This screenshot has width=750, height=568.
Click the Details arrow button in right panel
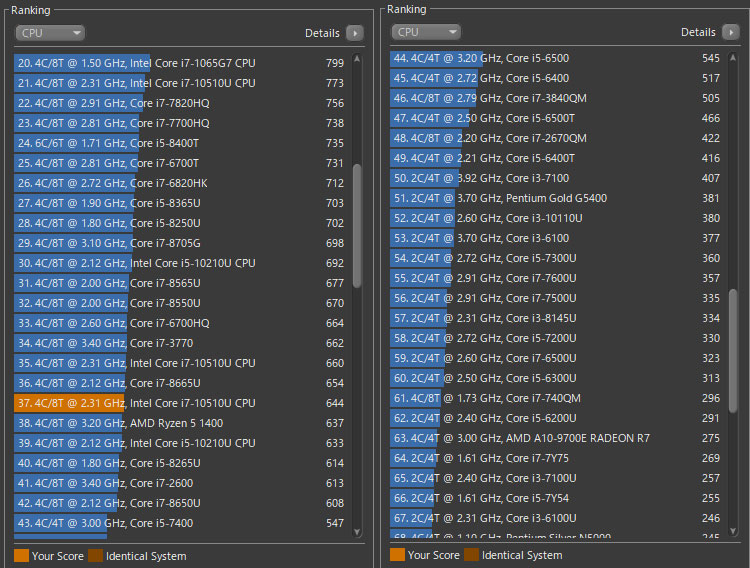click(731, 32)
